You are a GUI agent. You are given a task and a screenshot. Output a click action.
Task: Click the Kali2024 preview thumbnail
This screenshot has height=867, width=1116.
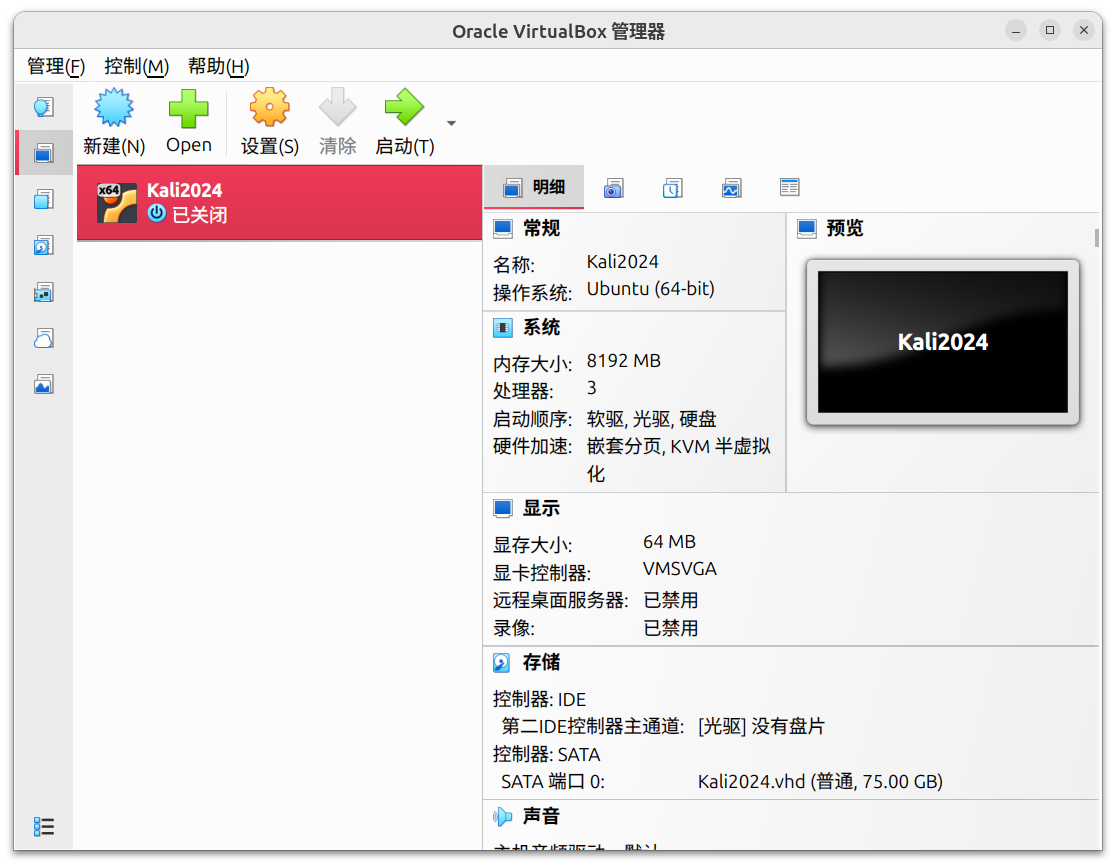click(942, 342)
